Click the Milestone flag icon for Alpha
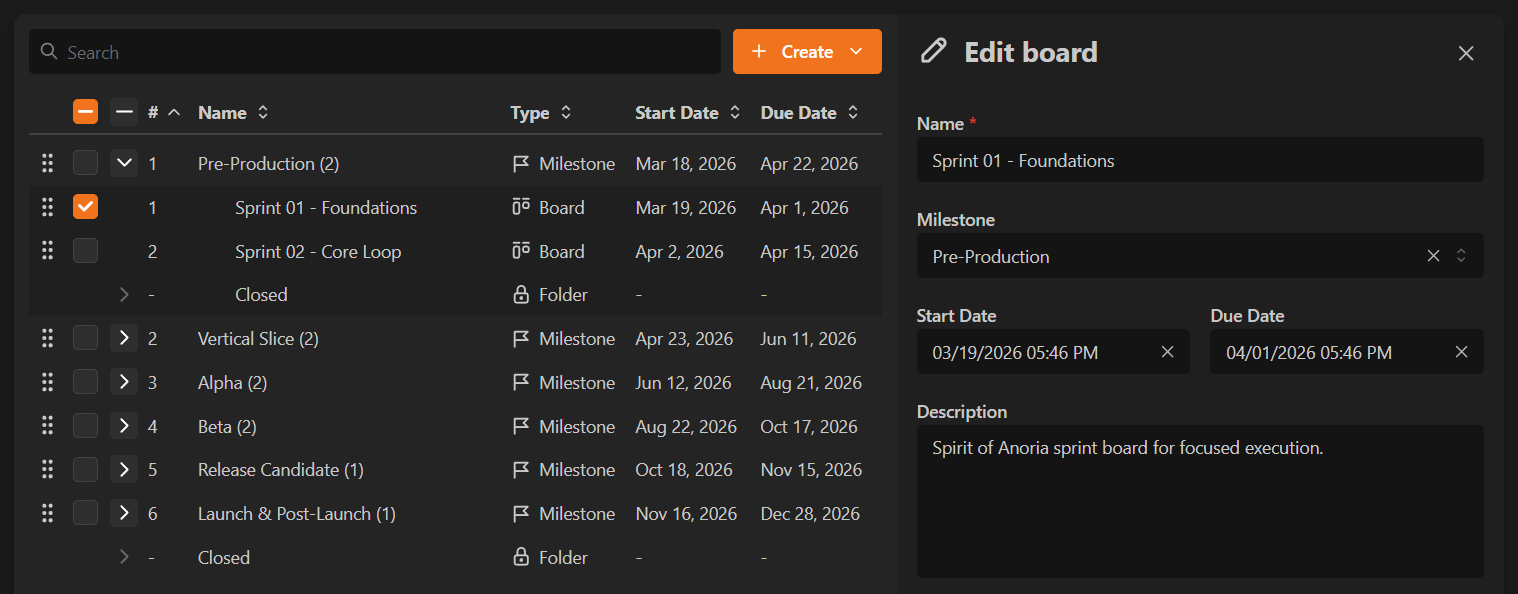Viewport: 1518px width, 594px height. point(520,383)
